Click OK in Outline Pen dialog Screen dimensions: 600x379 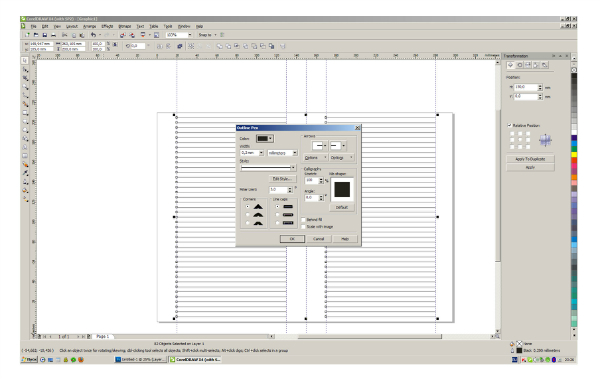tap(292, 239)
